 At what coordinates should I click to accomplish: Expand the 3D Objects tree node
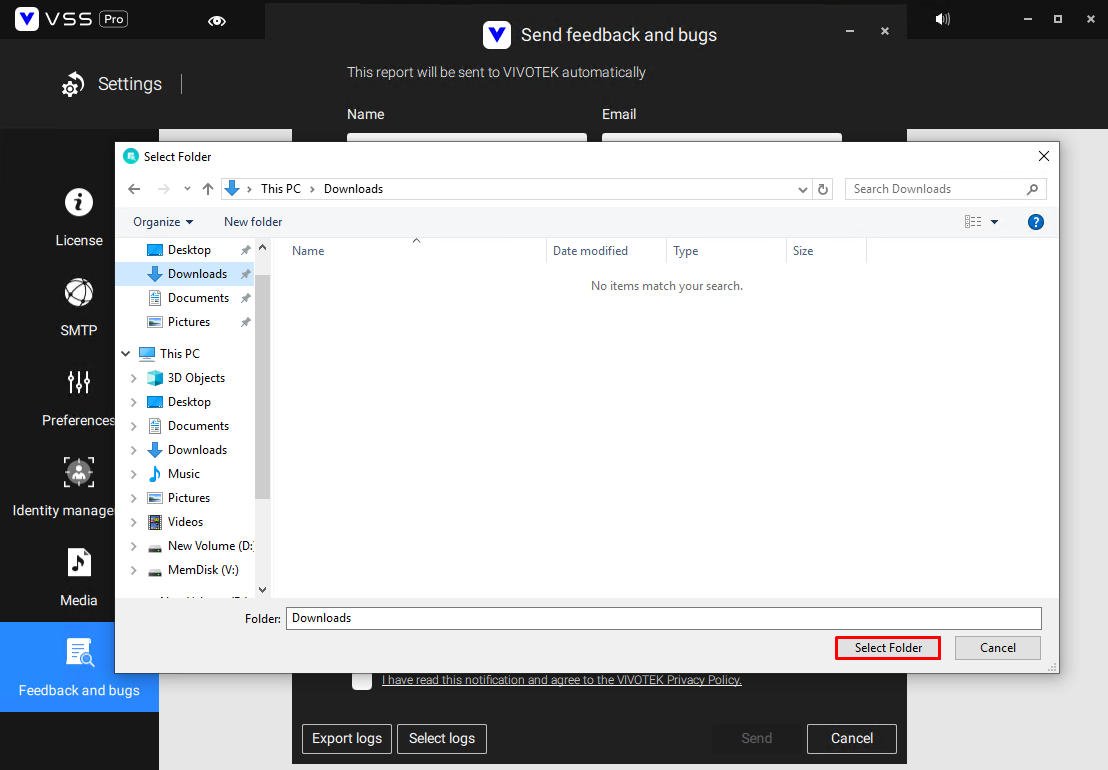[133, 377]
